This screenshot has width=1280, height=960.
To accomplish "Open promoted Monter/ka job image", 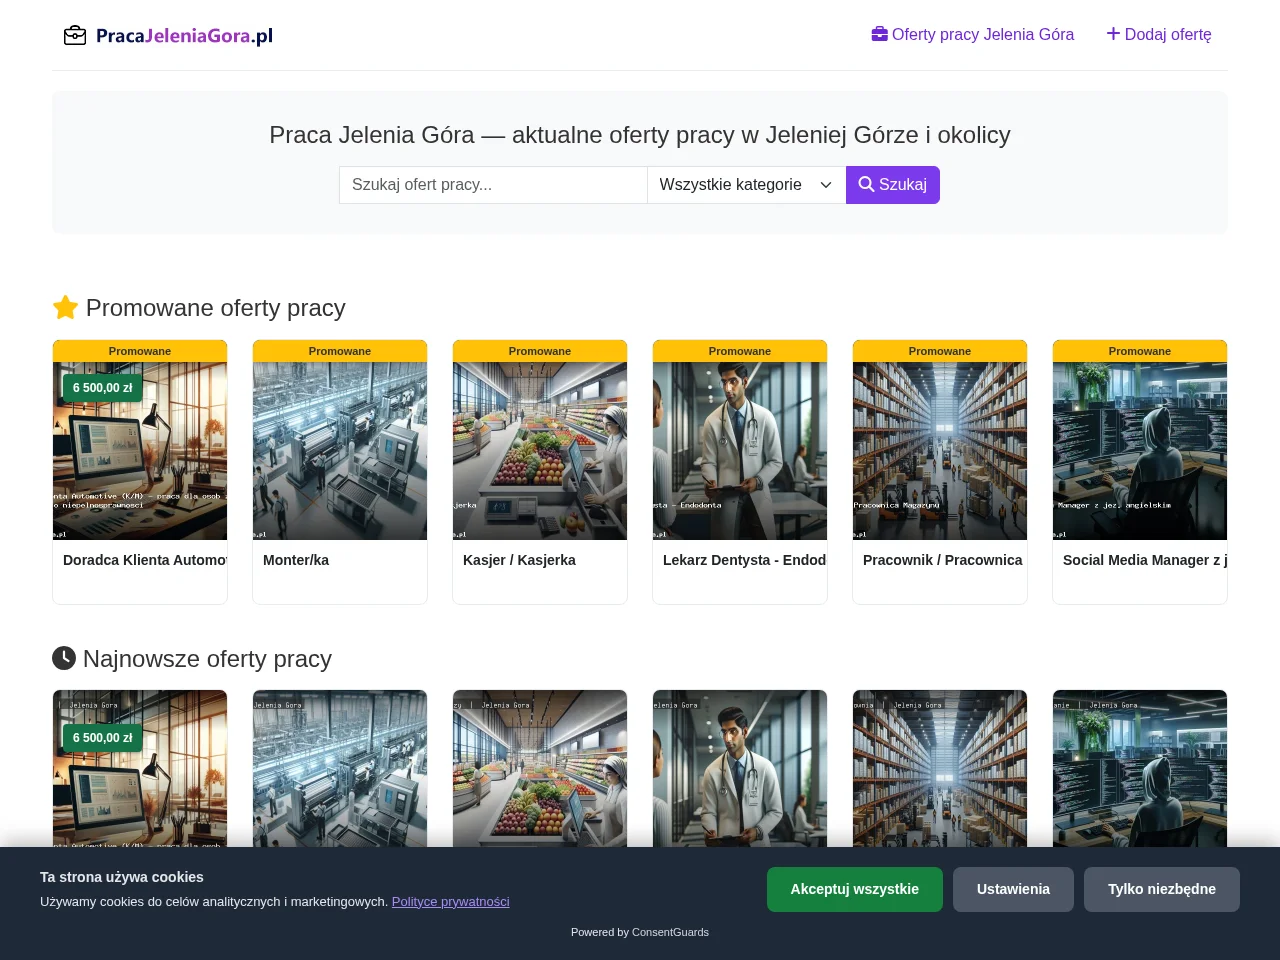I will click(340, 451).
